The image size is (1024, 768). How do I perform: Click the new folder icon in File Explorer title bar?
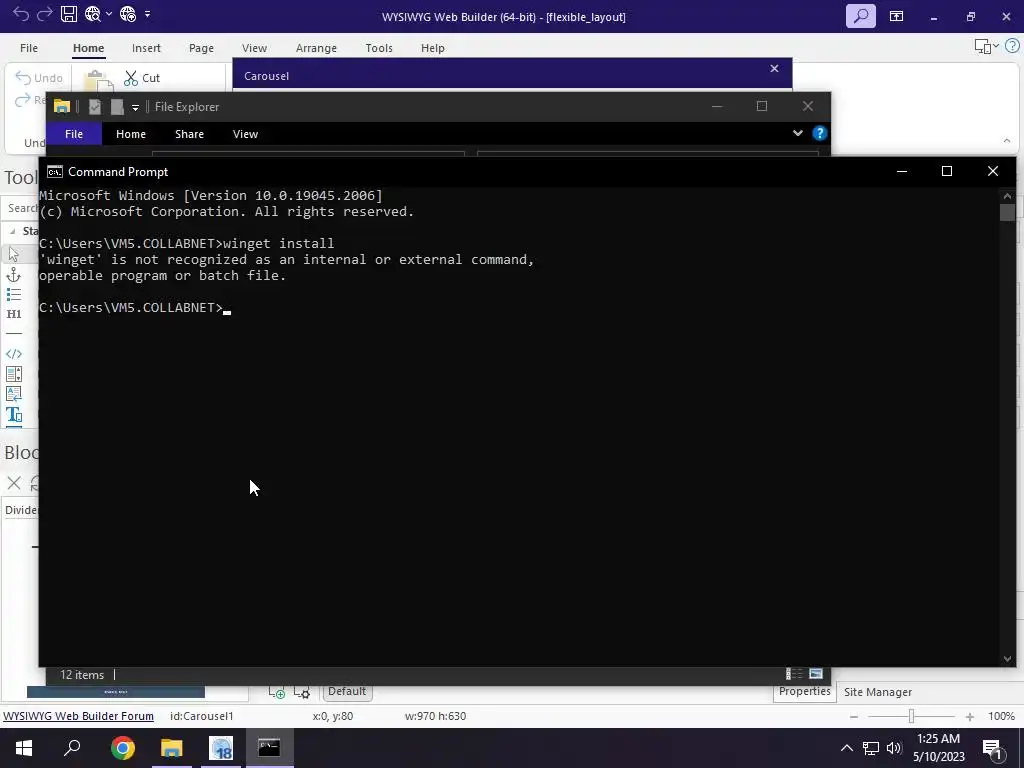(x=117, y=106)
